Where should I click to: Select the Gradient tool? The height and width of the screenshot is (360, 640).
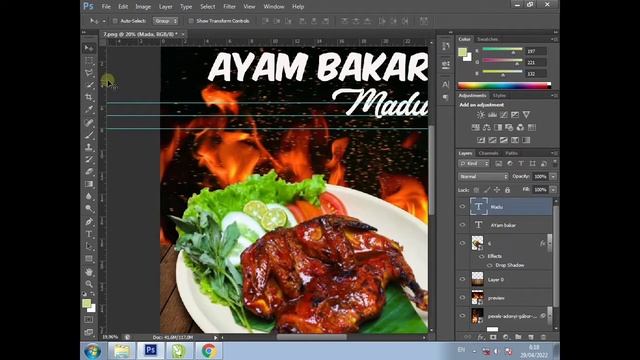coord(89,184)
